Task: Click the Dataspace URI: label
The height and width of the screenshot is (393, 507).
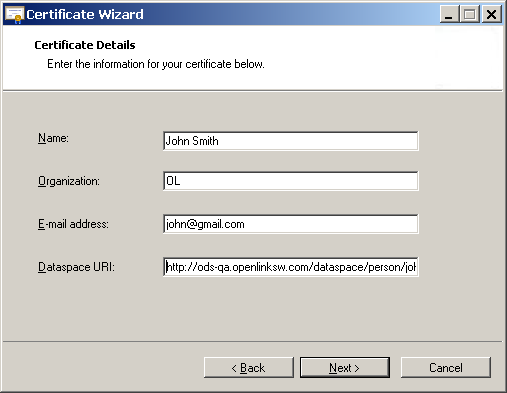Action: click(x=76, y=267)
